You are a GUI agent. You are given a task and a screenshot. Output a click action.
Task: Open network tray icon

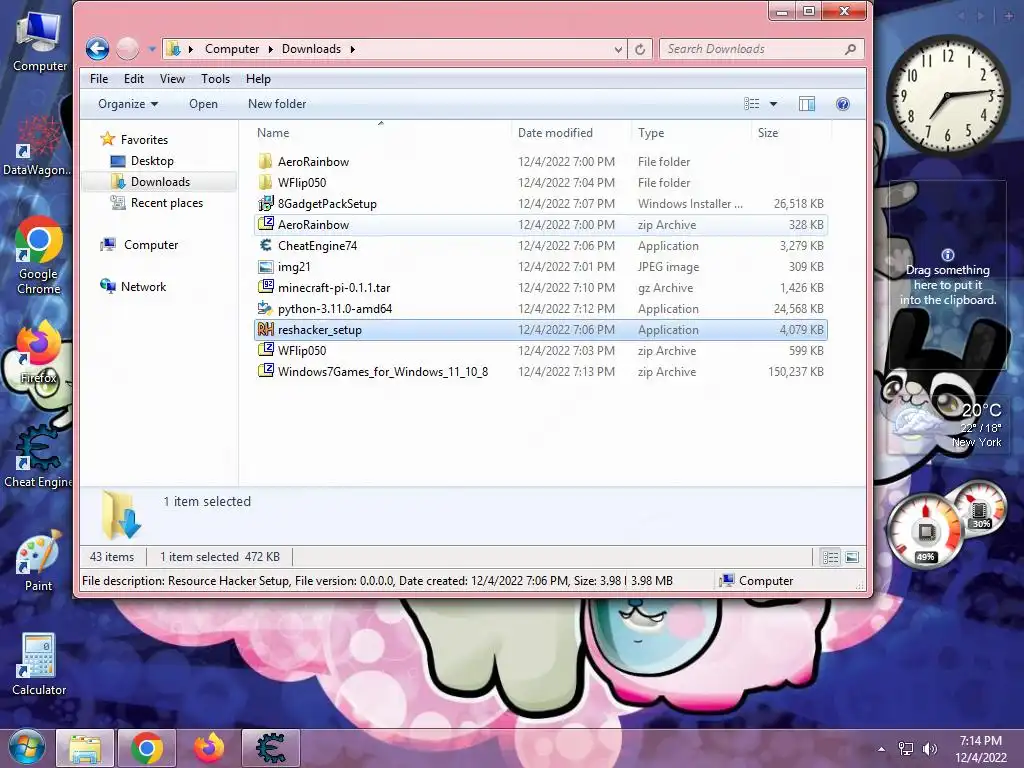906,749
